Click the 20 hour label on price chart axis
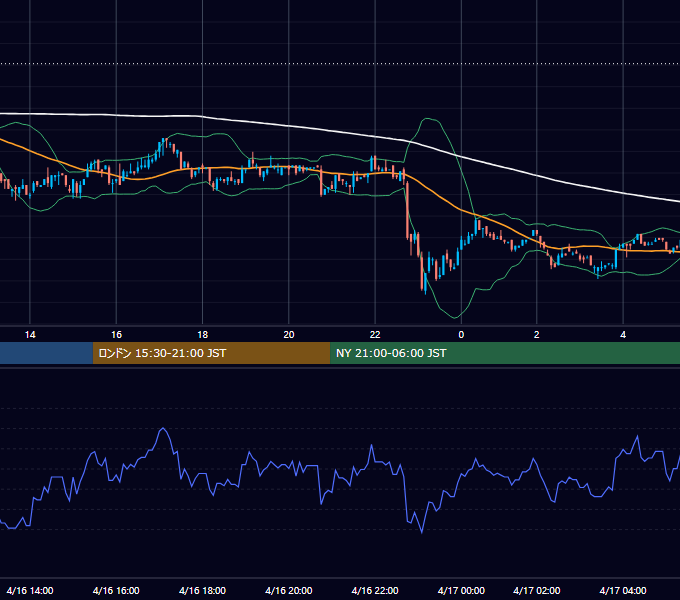The width and height of the screenshot is (680, 600). 289,335
